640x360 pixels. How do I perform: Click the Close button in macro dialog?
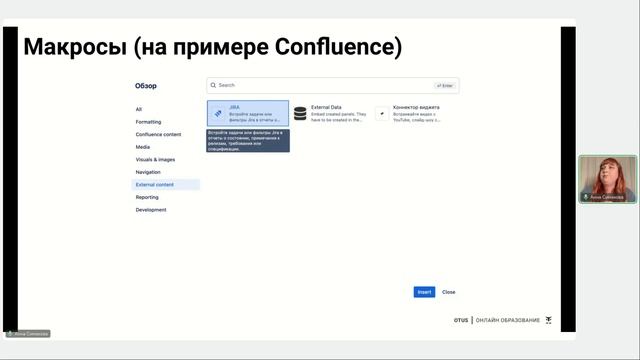[x=449, y=292]
